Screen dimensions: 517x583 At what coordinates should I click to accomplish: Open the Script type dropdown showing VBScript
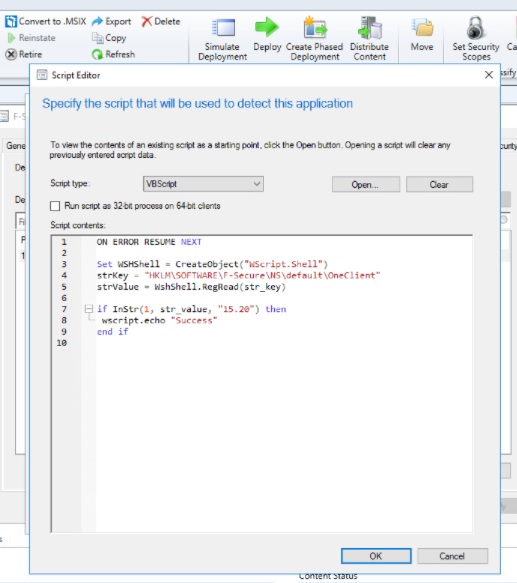pos(203,184)
